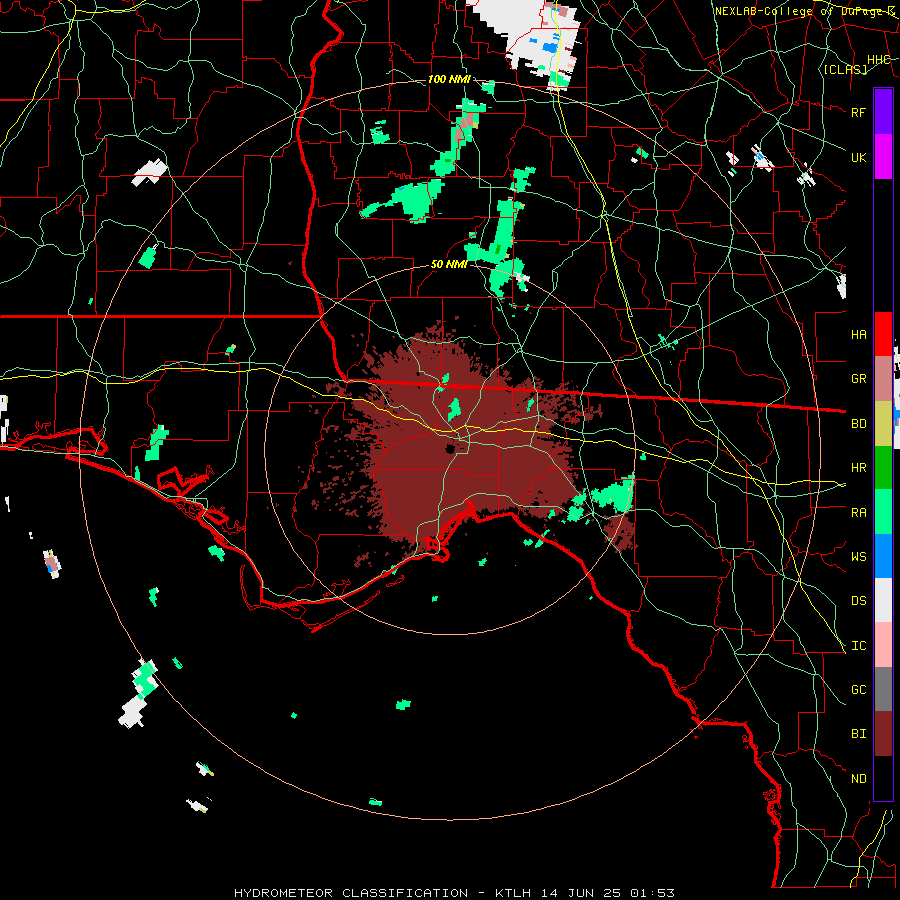Click the gray GC legend color swatch
The image size is (900, 900).
tap(883, 689)
